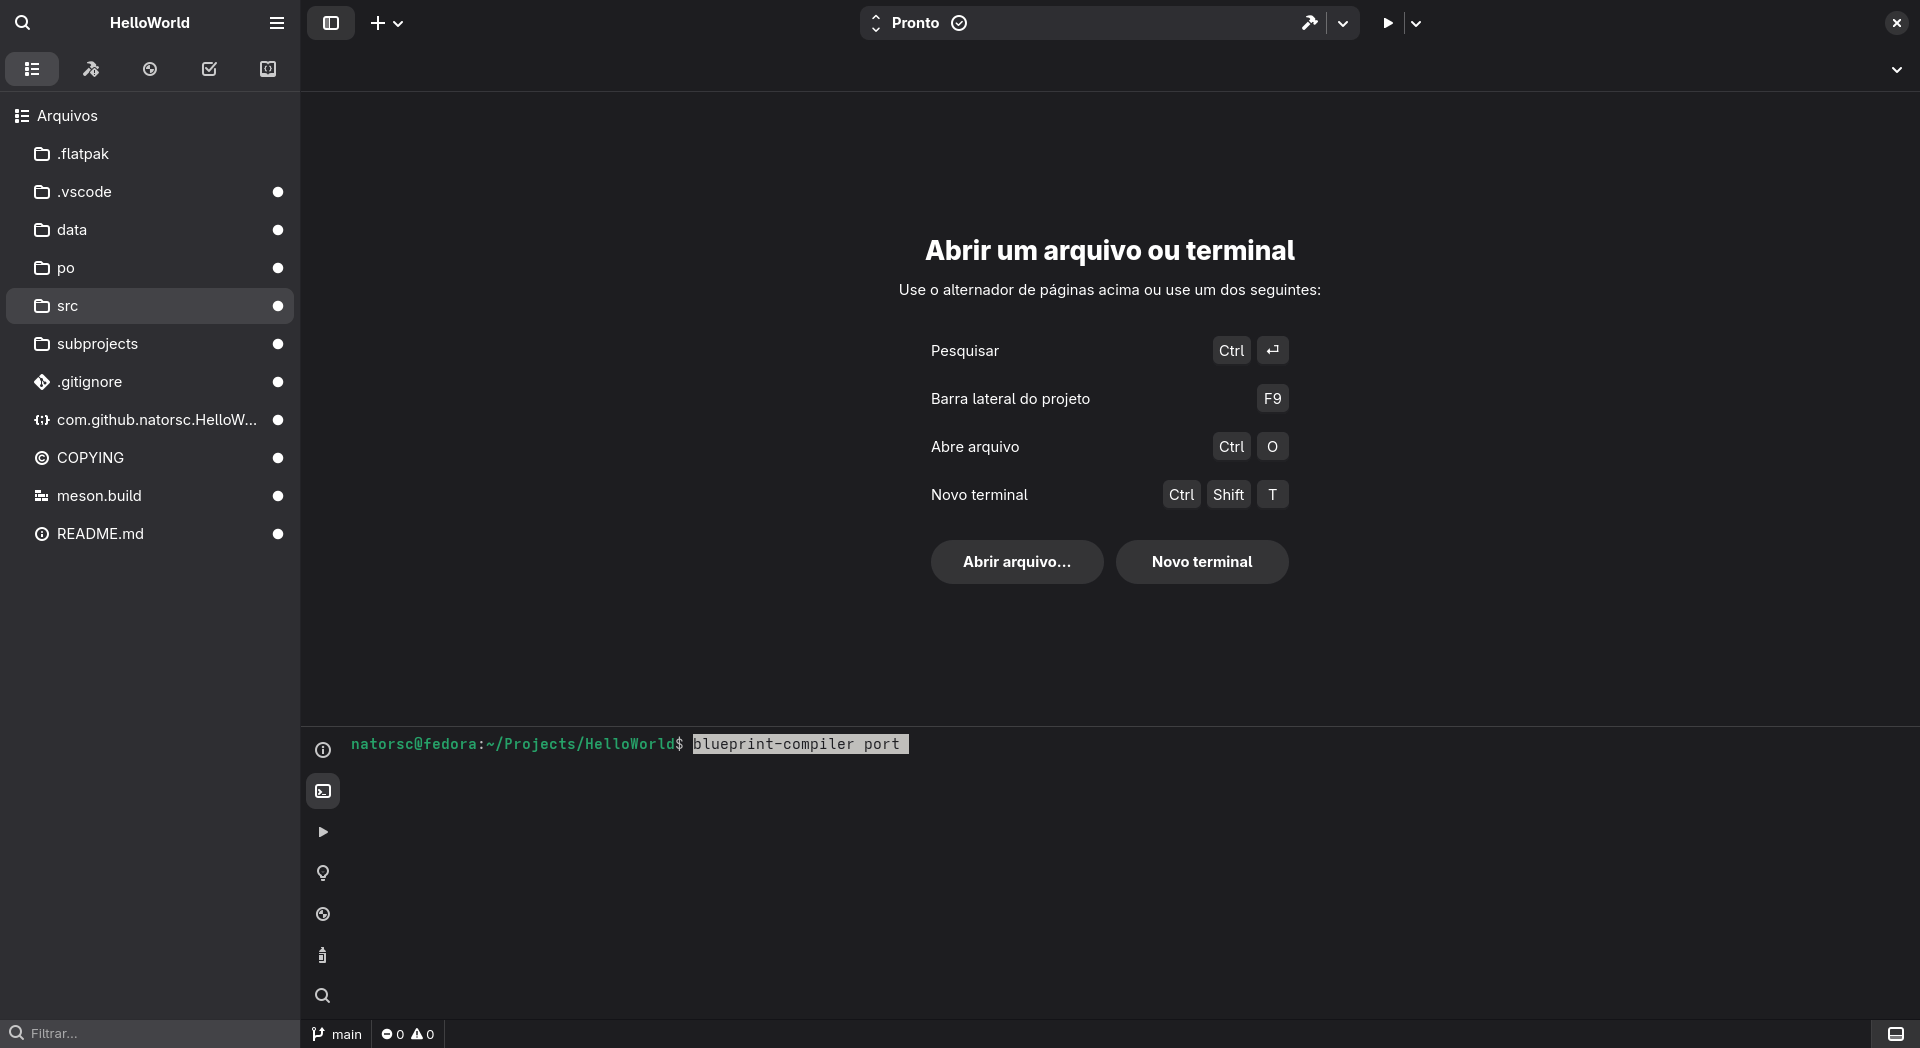Expand the po folder
This screenshot has width=1920, height=1048.
[150, 268]
